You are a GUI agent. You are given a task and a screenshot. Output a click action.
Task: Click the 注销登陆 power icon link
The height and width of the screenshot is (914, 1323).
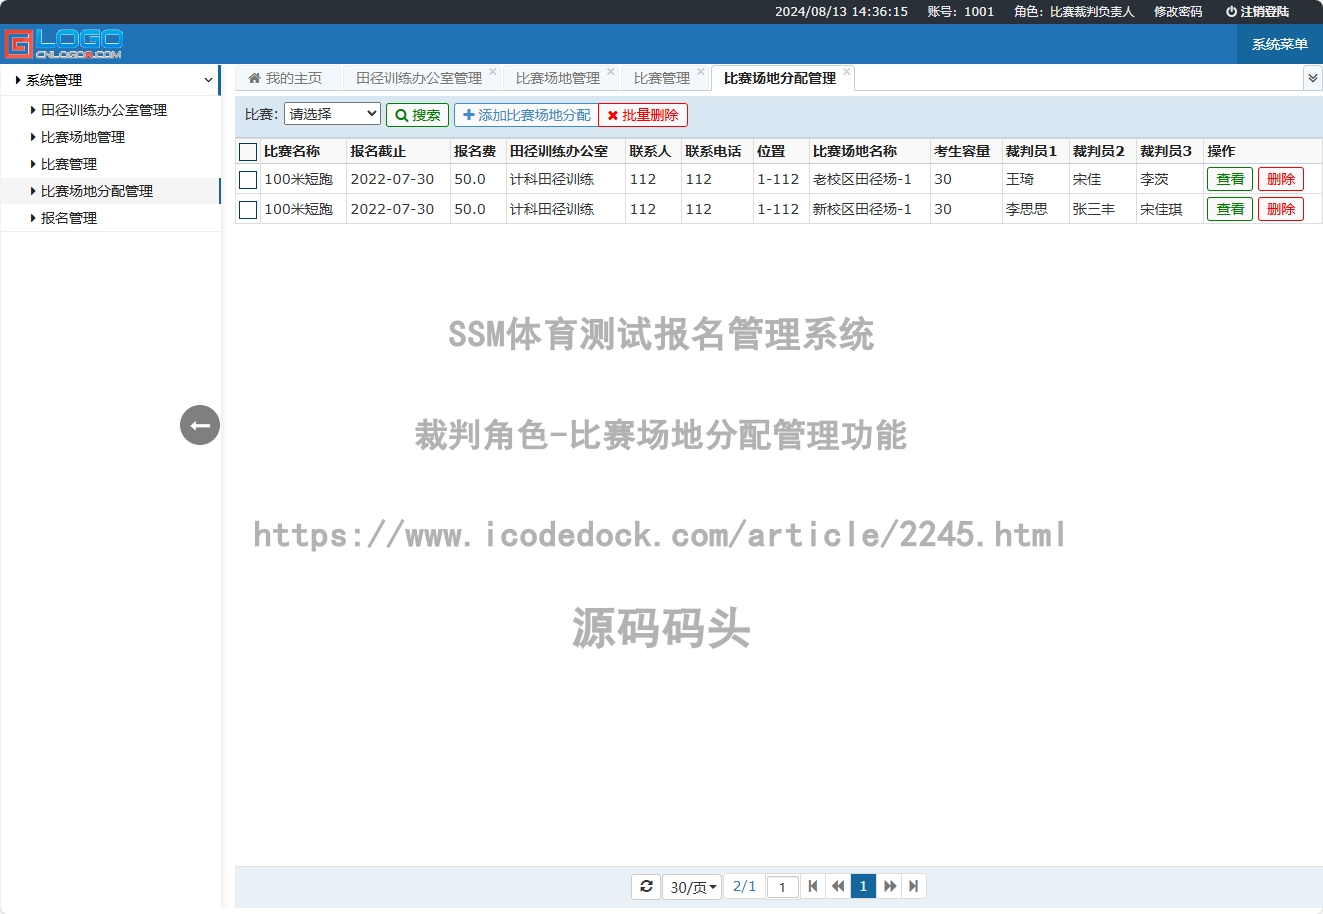click(1257, 12)
